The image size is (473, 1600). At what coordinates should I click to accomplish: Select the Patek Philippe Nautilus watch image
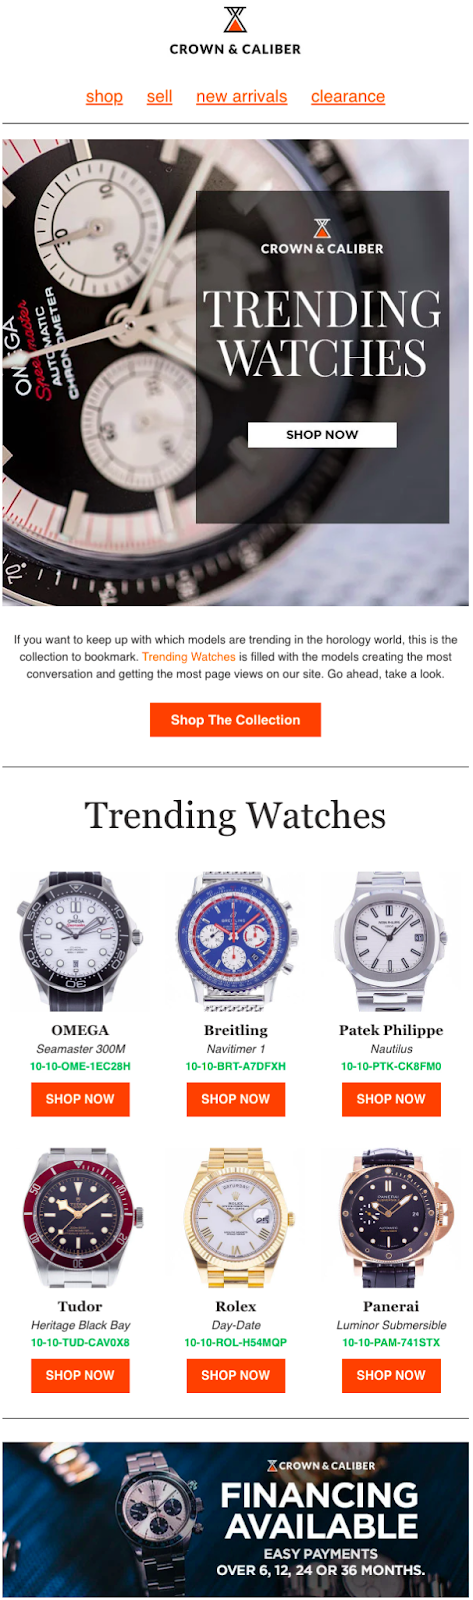coord(391,941)
